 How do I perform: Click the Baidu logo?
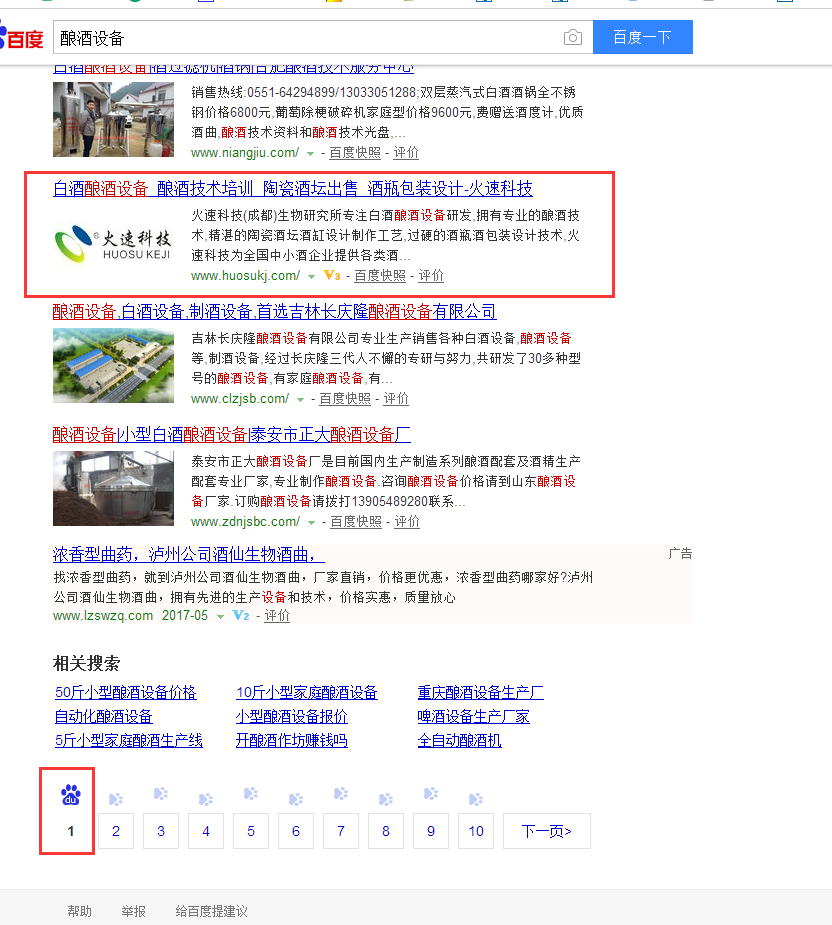(x=22, y=37)
